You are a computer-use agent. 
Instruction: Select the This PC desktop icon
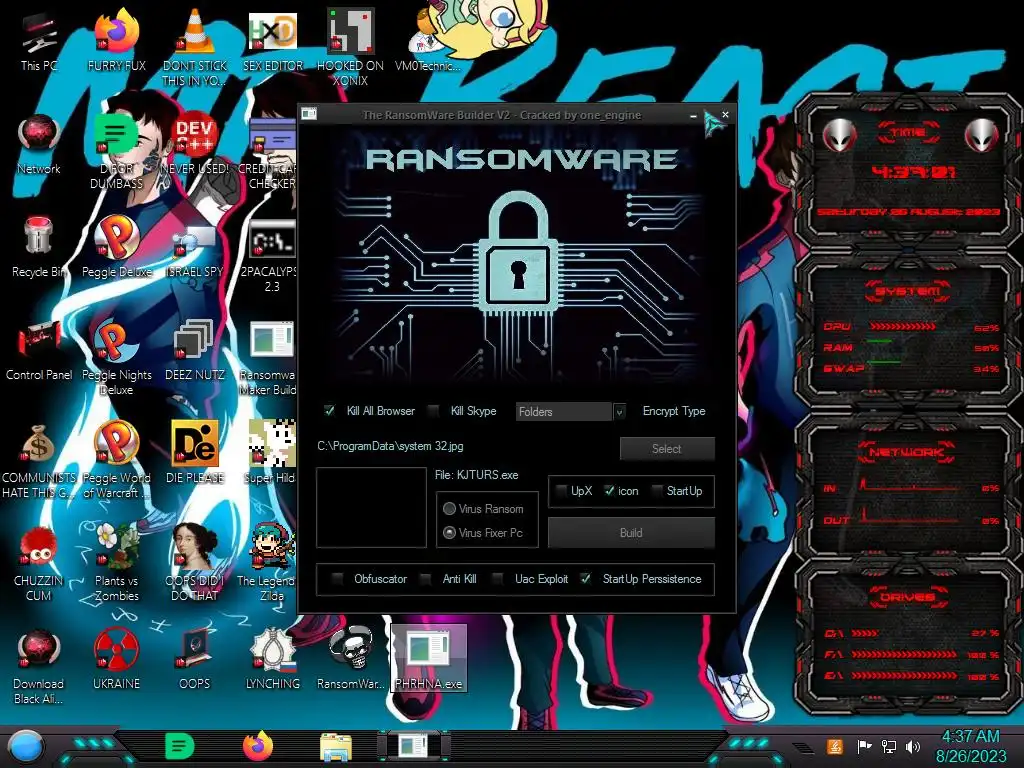pyautogui.click(x=39, y=42)
